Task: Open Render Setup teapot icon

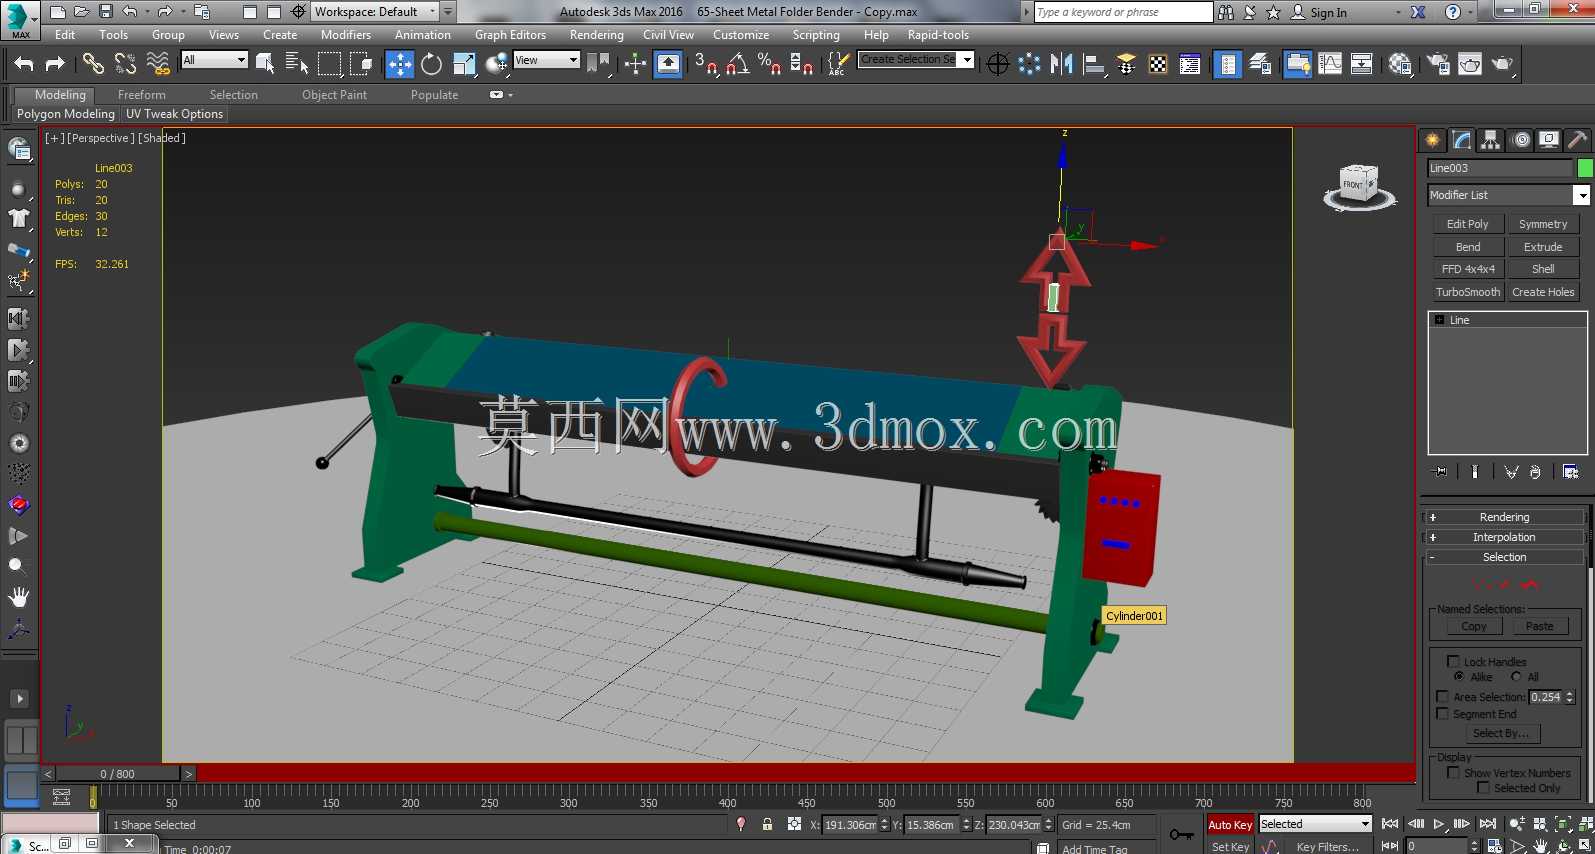Action: (1438, 64)
